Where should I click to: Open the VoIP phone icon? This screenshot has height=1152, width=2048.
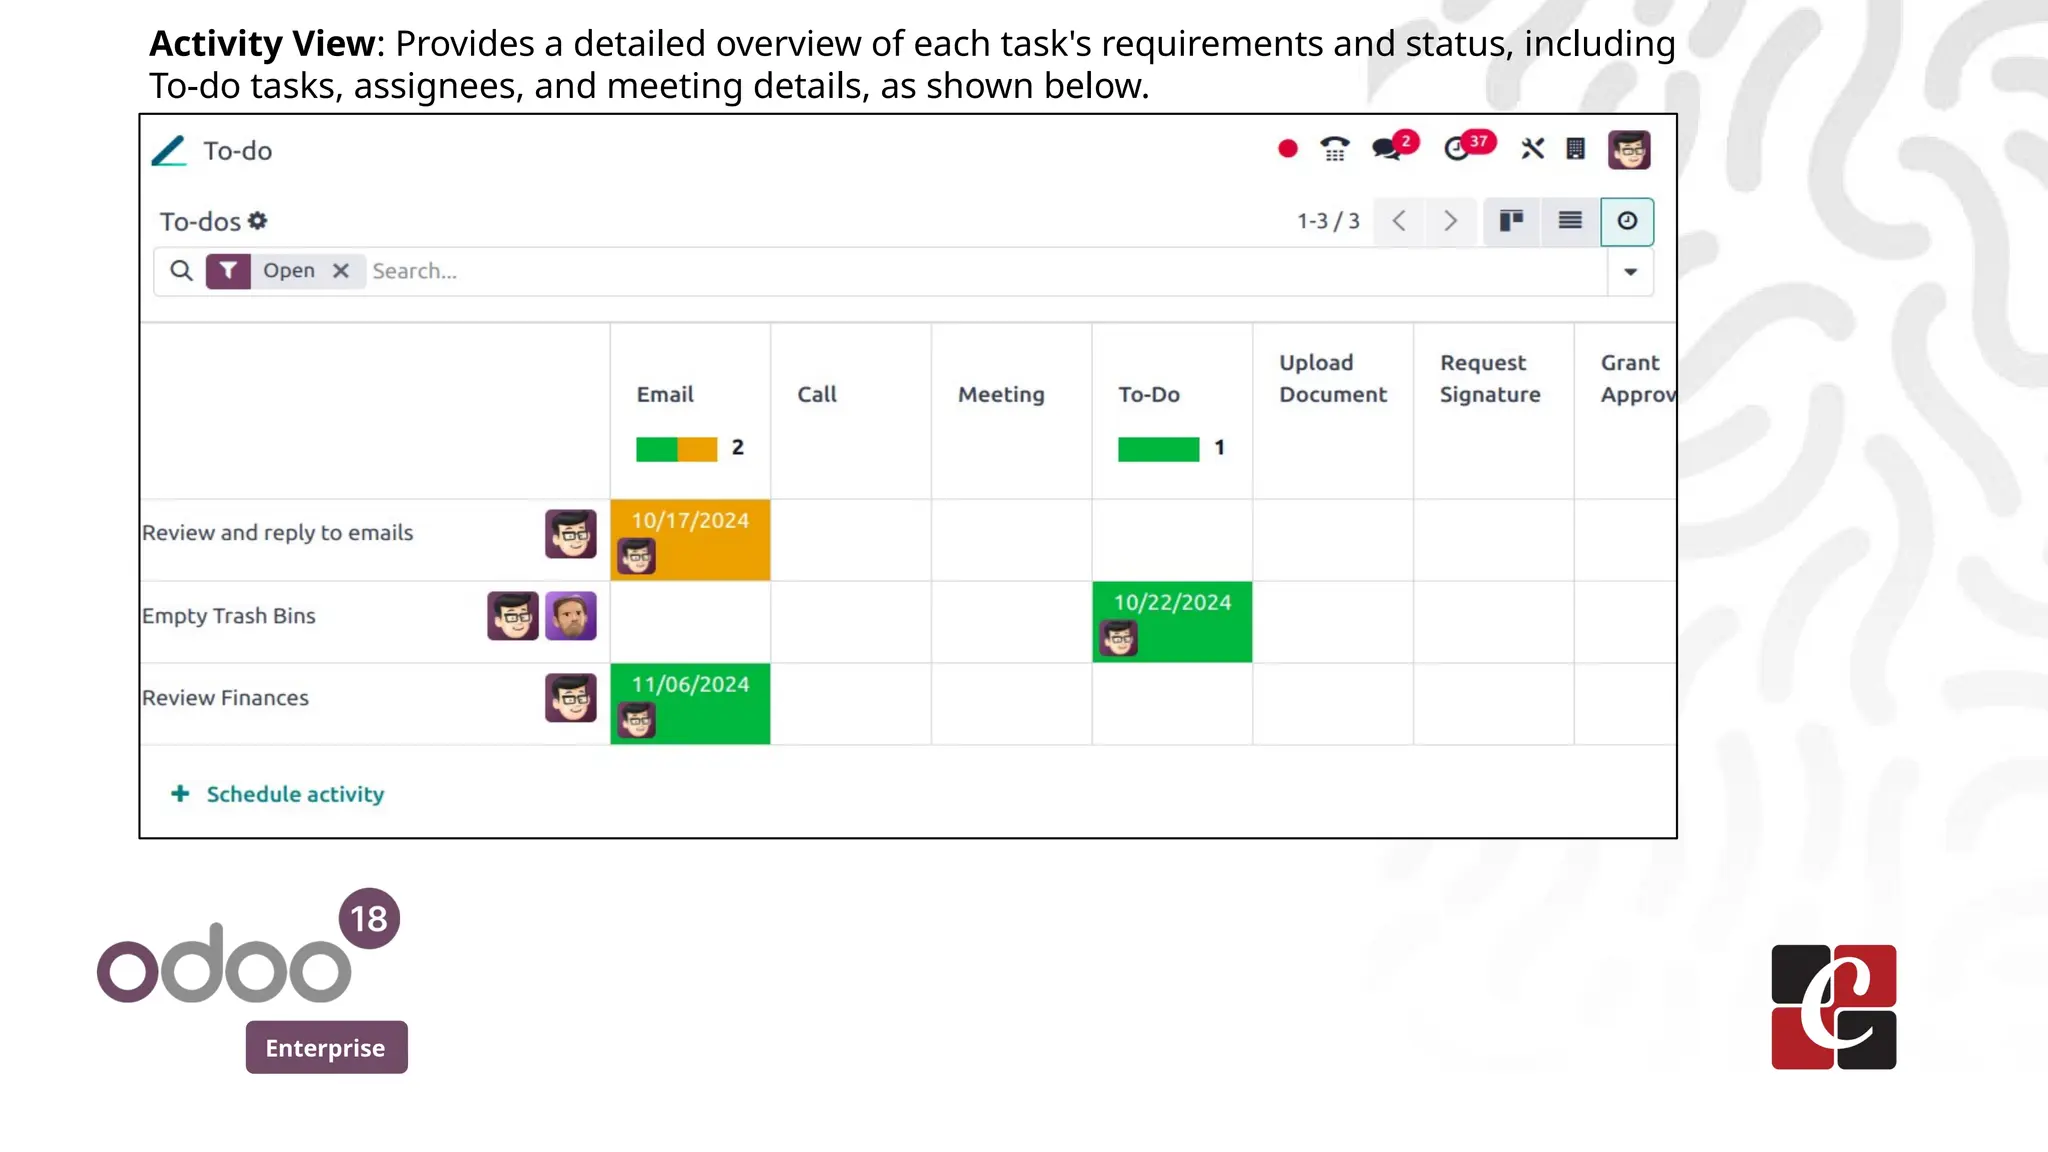[x=1335, y=150]
